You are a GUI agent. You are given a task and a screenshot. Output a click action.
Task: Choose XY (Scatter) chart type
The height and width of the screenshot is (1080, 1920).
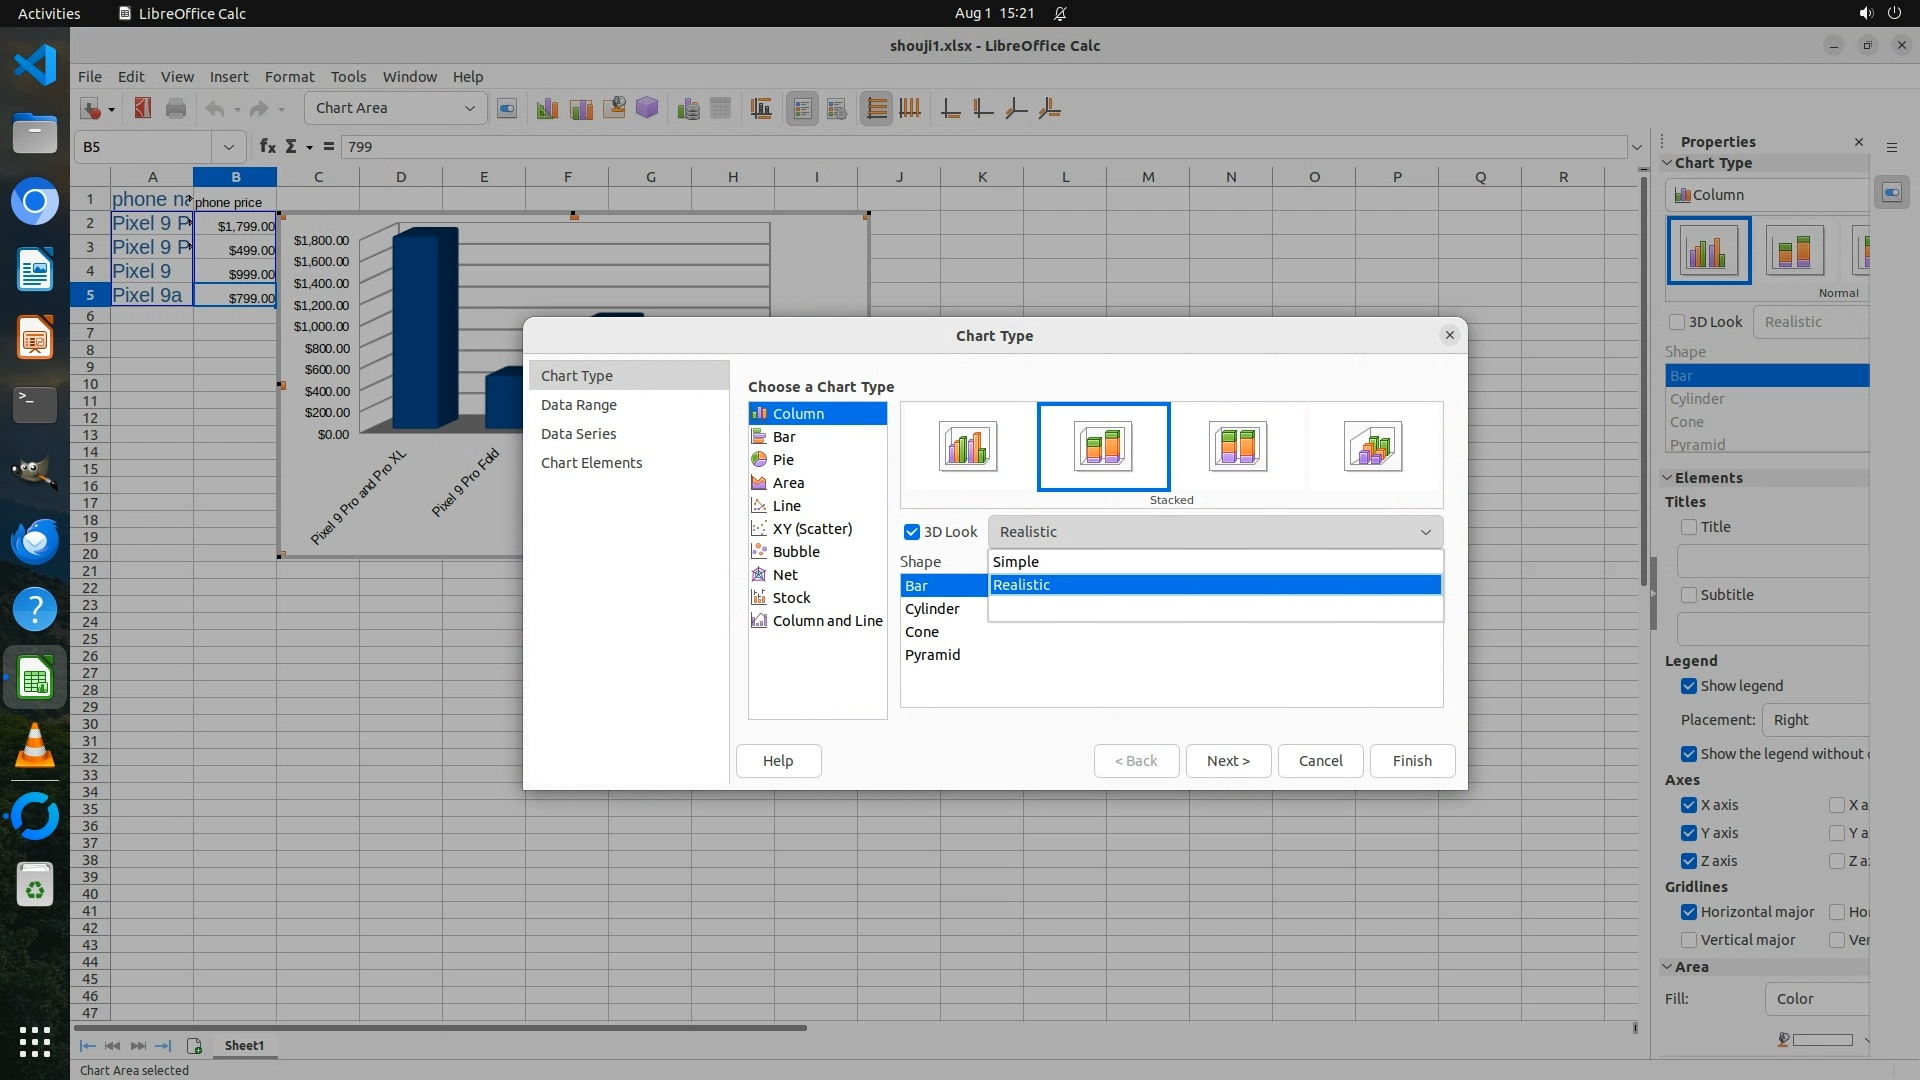click(x=811, y=529)
